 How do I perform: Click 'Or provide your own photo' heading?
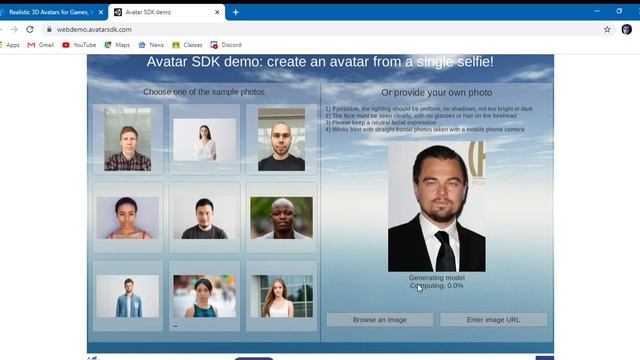(x=436, y=93)
